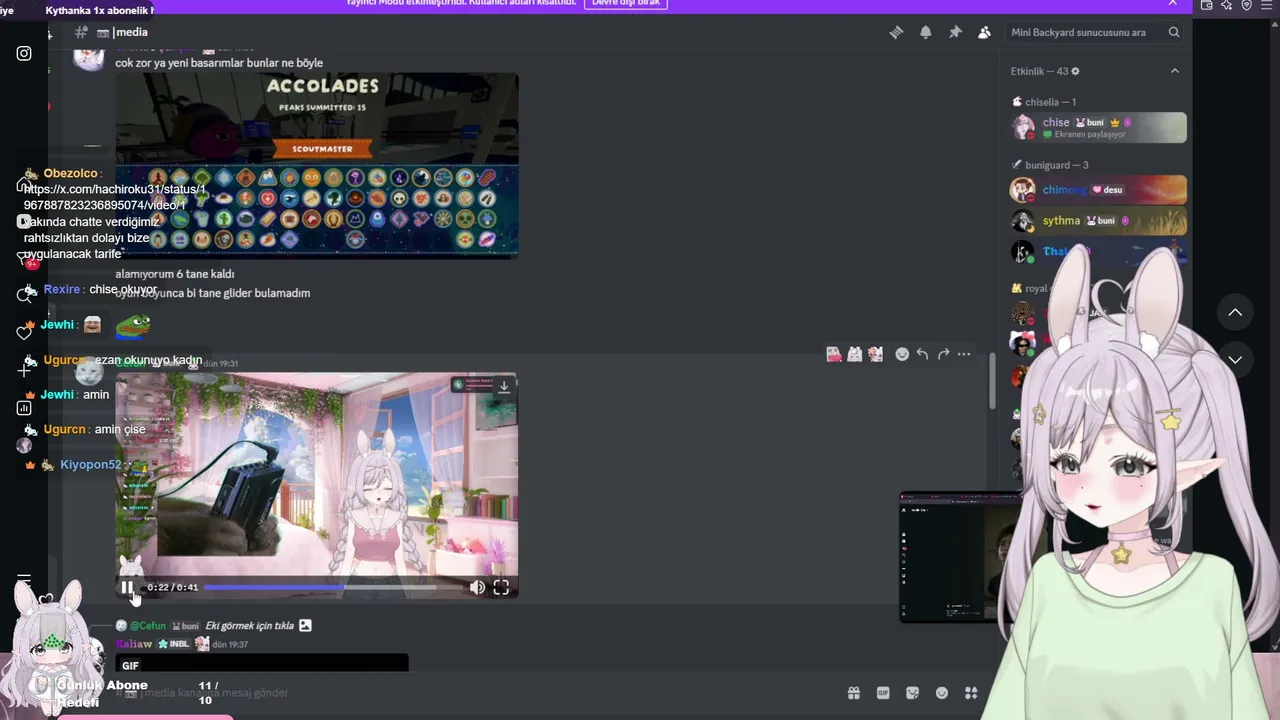
Task: Open the reply attachment image icon
Action: (305, 626)
